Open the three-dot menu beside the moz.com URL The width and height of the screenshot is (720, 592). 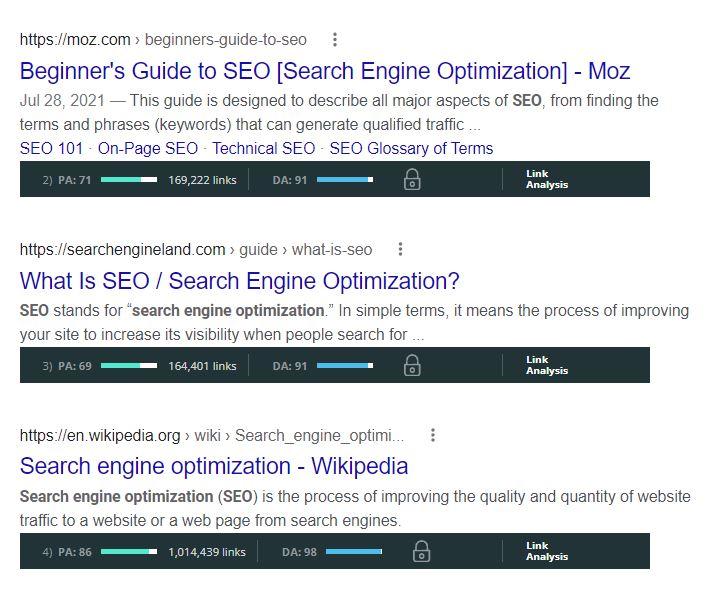click(335, 39)
